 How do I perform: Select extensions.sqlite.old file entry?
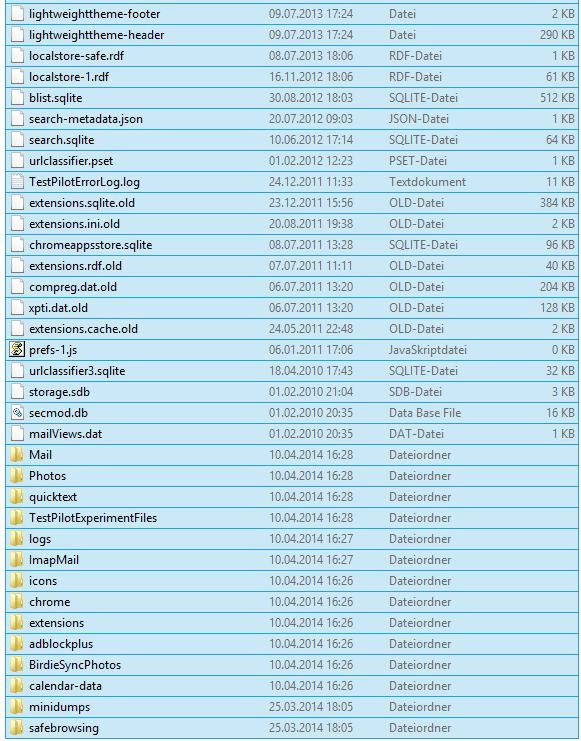[x=292, y=203]
